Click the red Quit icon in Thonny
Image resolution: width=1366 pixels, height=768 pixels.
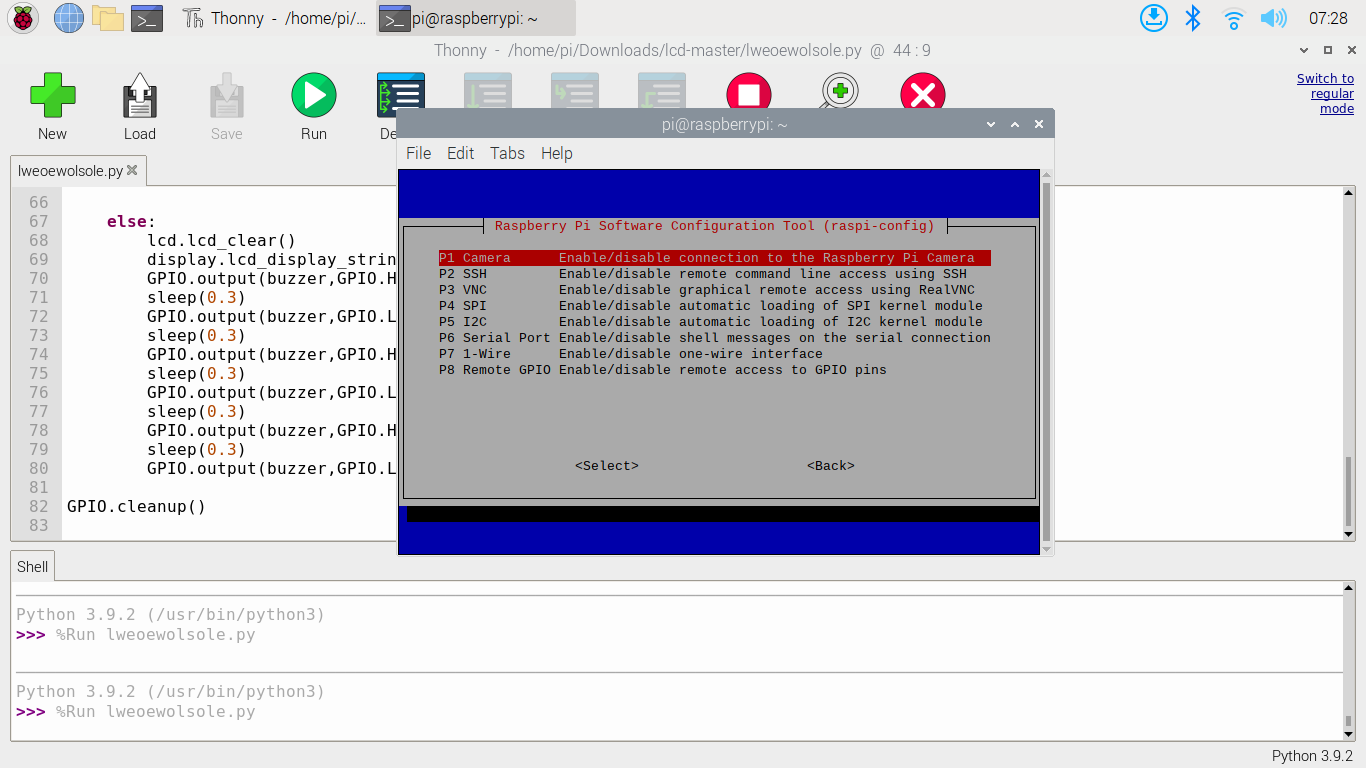click(x=923, y=91)
